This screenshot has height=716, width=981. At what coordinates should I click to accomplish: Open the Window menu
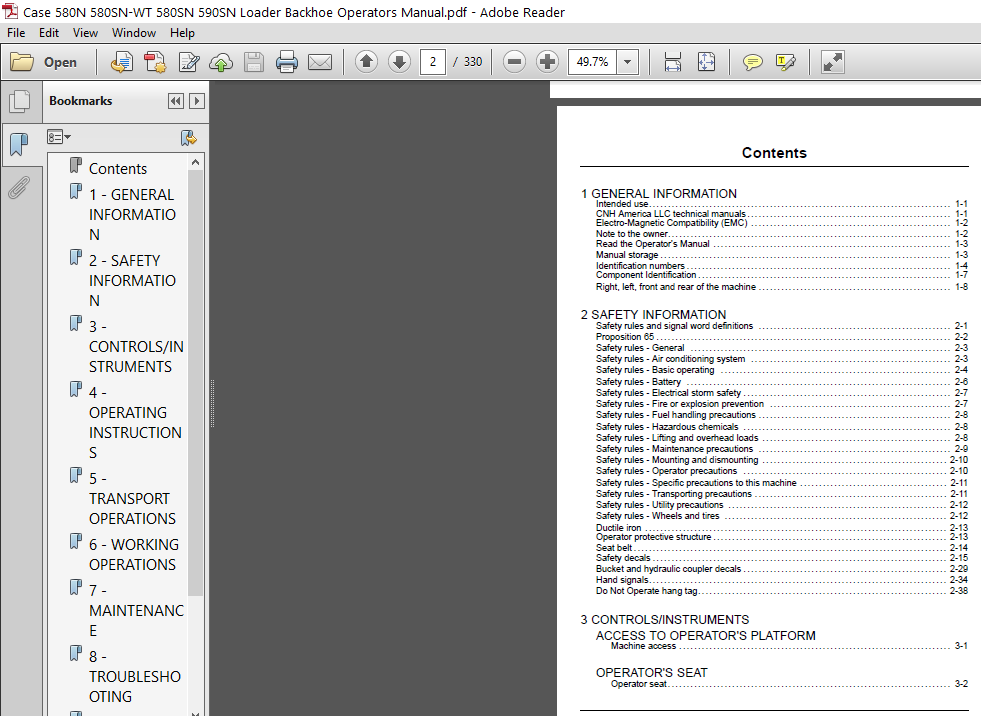(134, 33)
